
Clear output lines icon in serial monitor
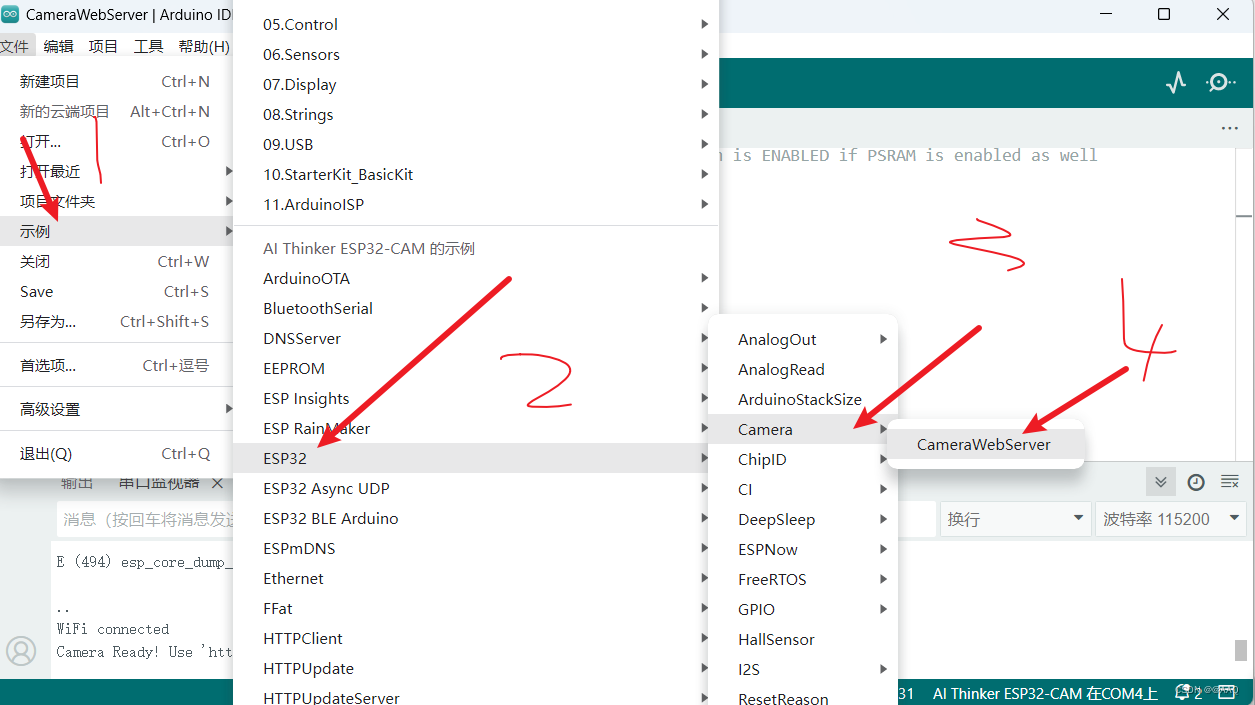1230,482
